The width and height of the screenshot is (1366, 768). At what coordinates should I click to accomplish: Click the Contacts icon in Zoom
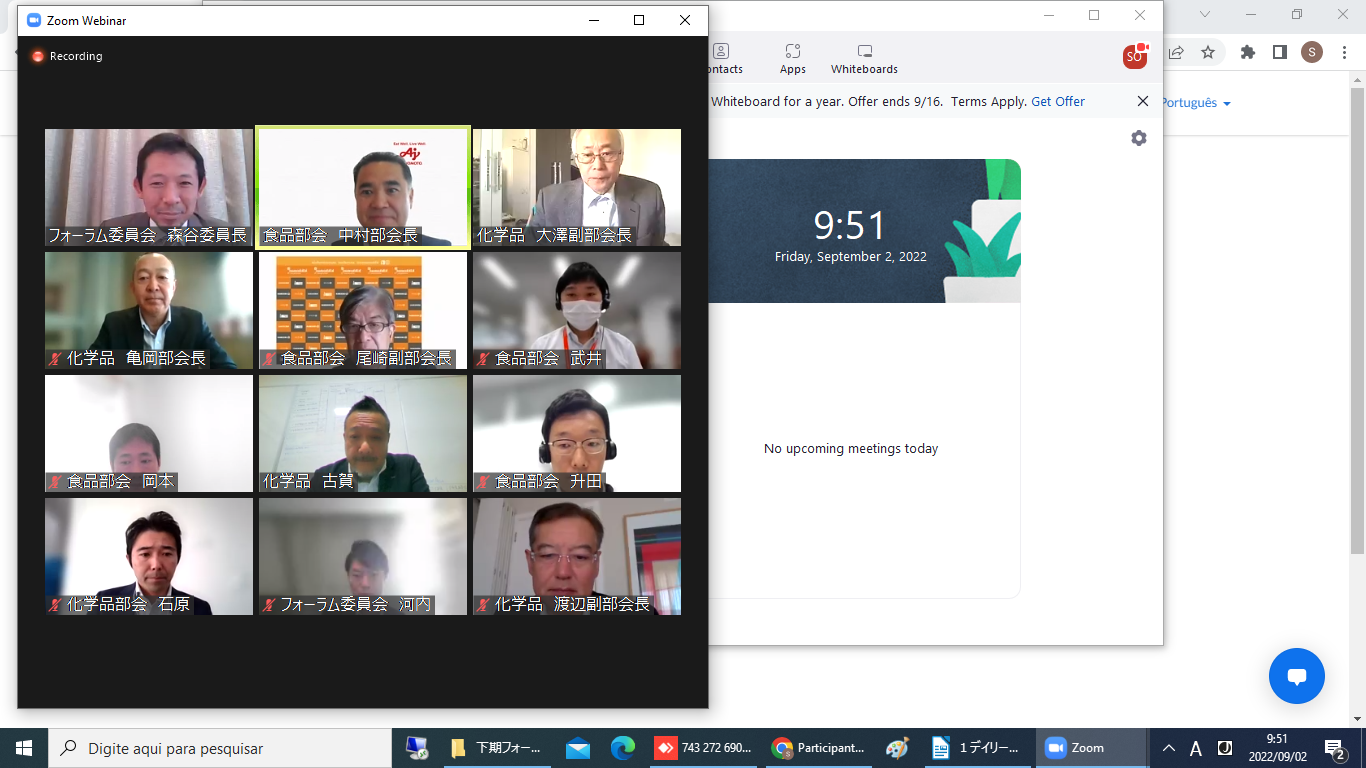[721, 59]
